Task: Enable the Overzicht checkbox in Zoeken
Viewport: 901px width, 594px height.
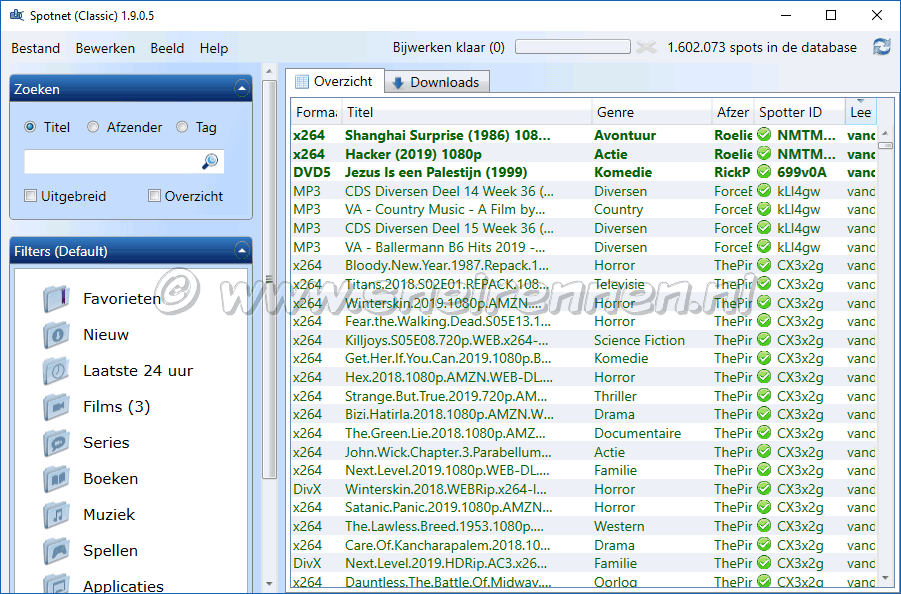Action: [154, 196]
